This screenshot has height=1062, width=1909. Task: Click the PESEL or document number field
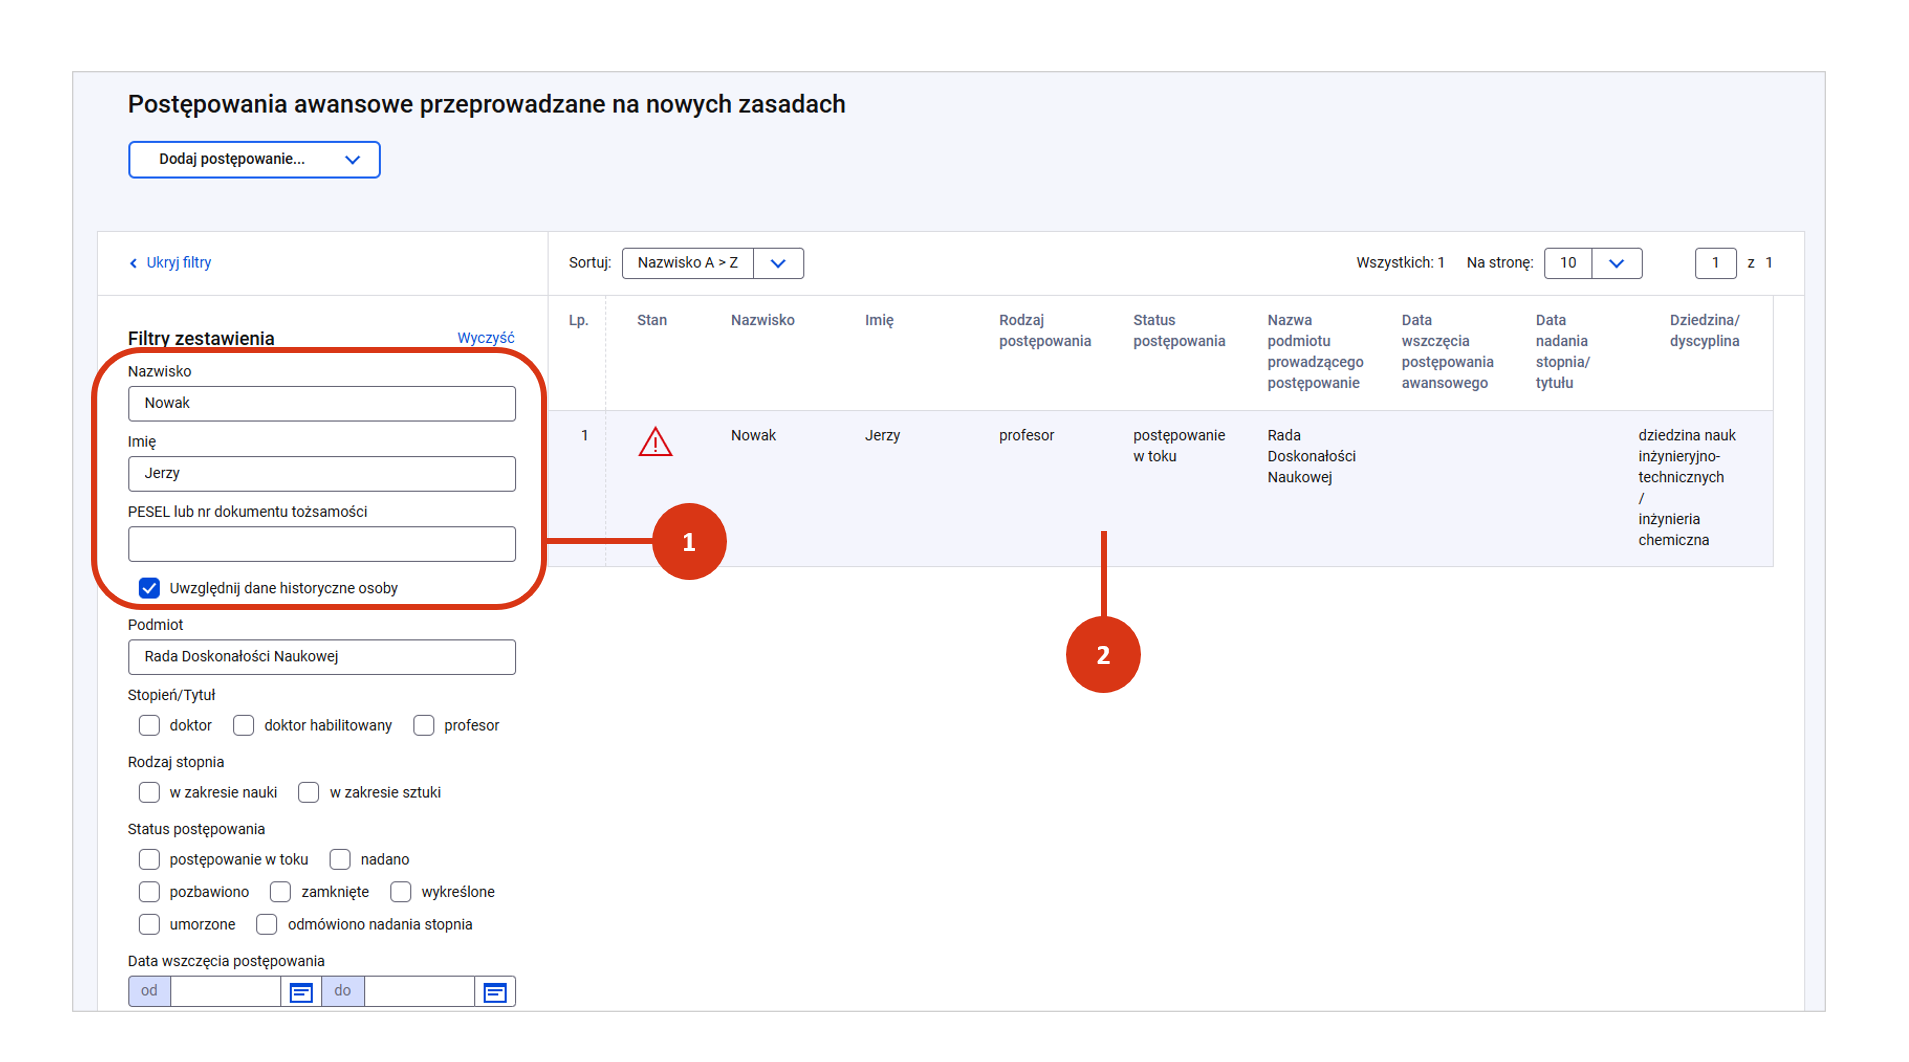[322, 544]
